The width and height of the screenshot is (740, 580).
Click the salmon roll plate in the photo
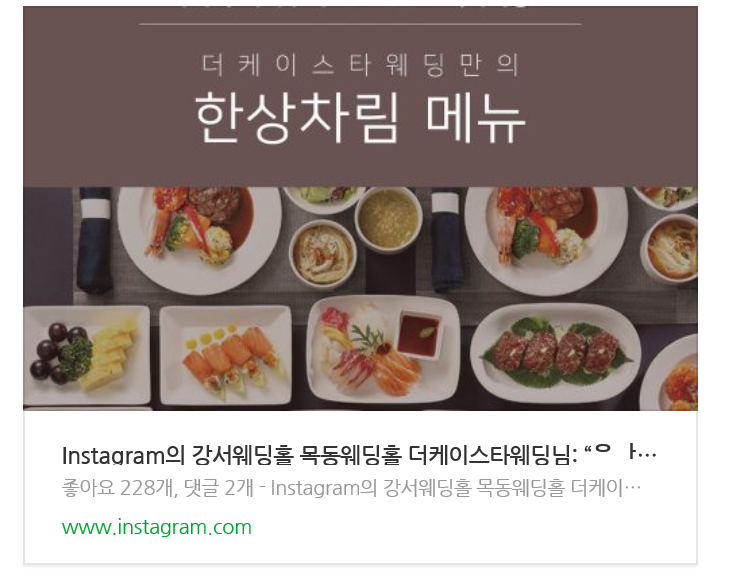click(226, 355)
